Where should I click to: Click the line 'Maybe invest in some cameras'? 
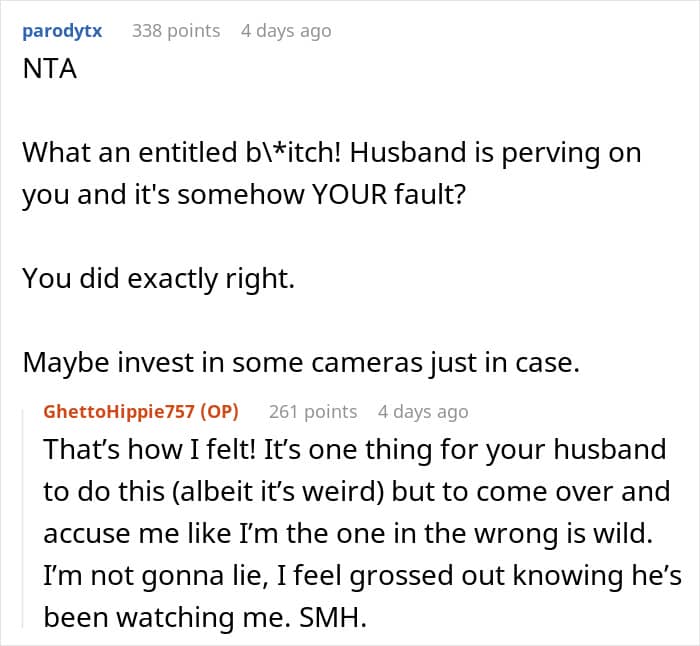(301, 362)
